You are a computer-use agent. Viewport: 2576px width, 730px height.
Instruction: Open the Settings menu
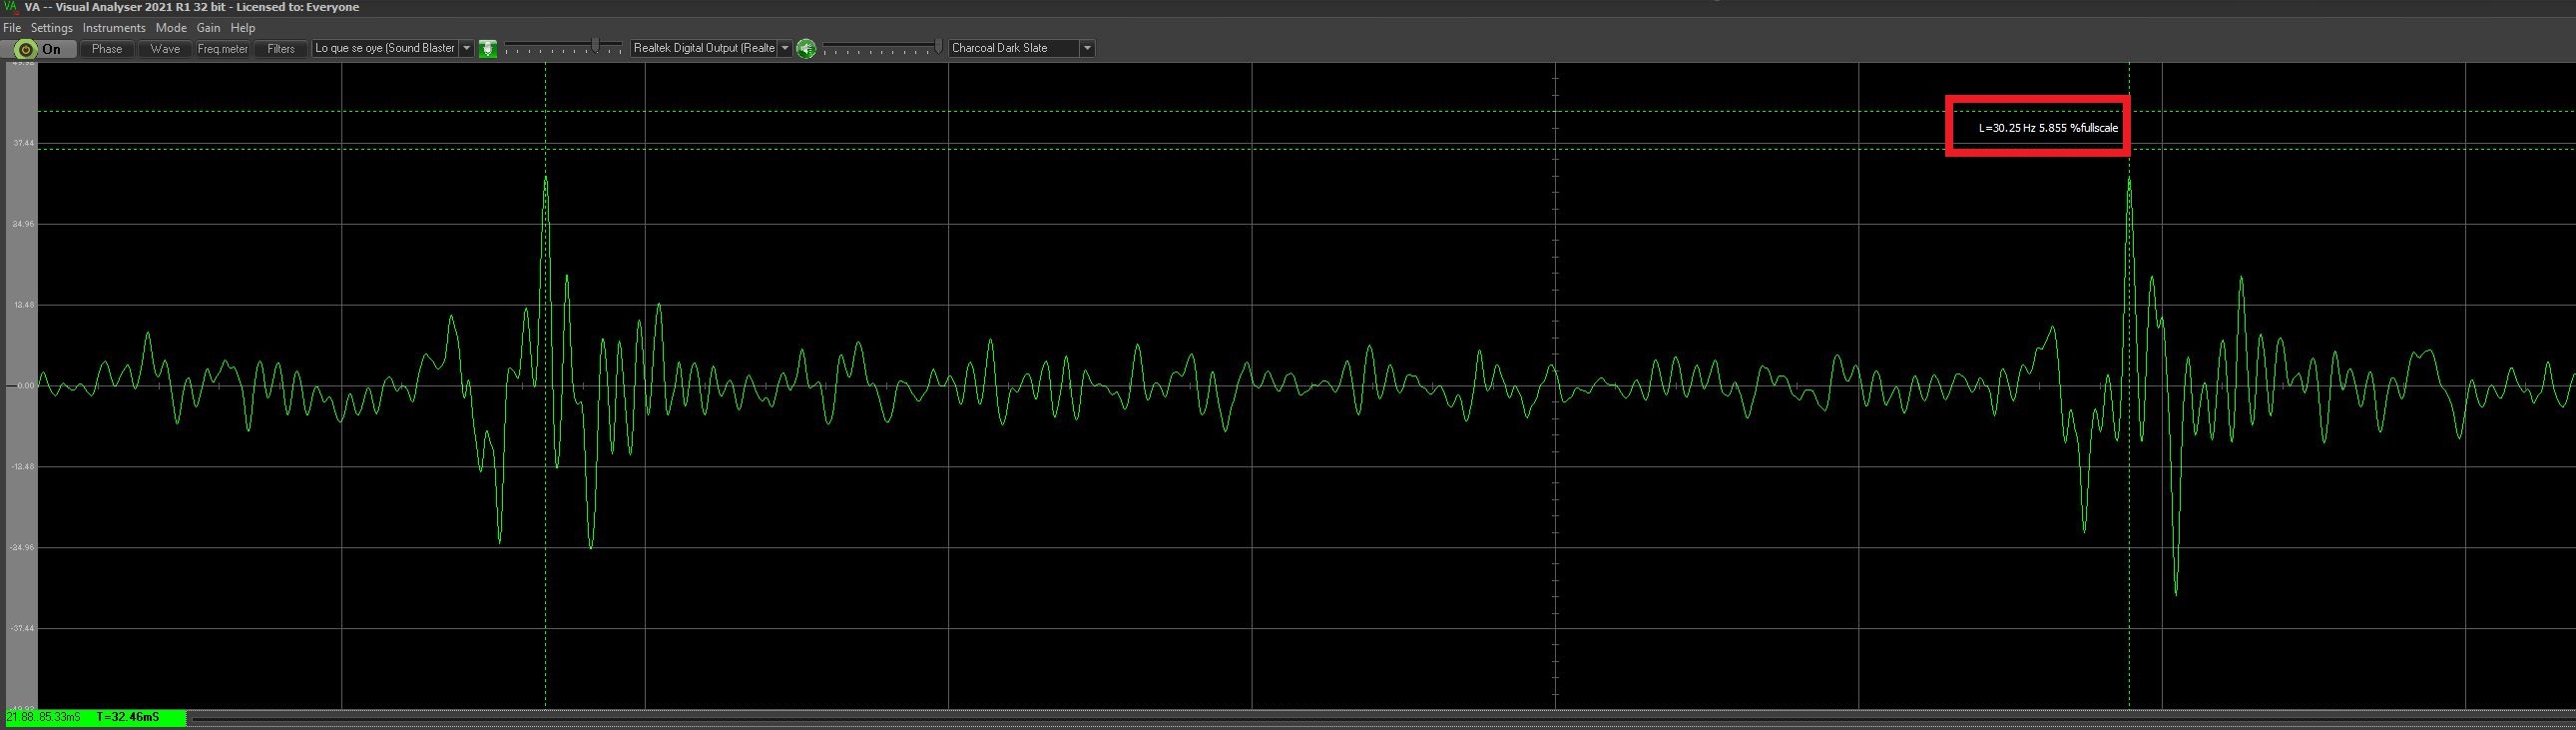[x=51, y=28]
